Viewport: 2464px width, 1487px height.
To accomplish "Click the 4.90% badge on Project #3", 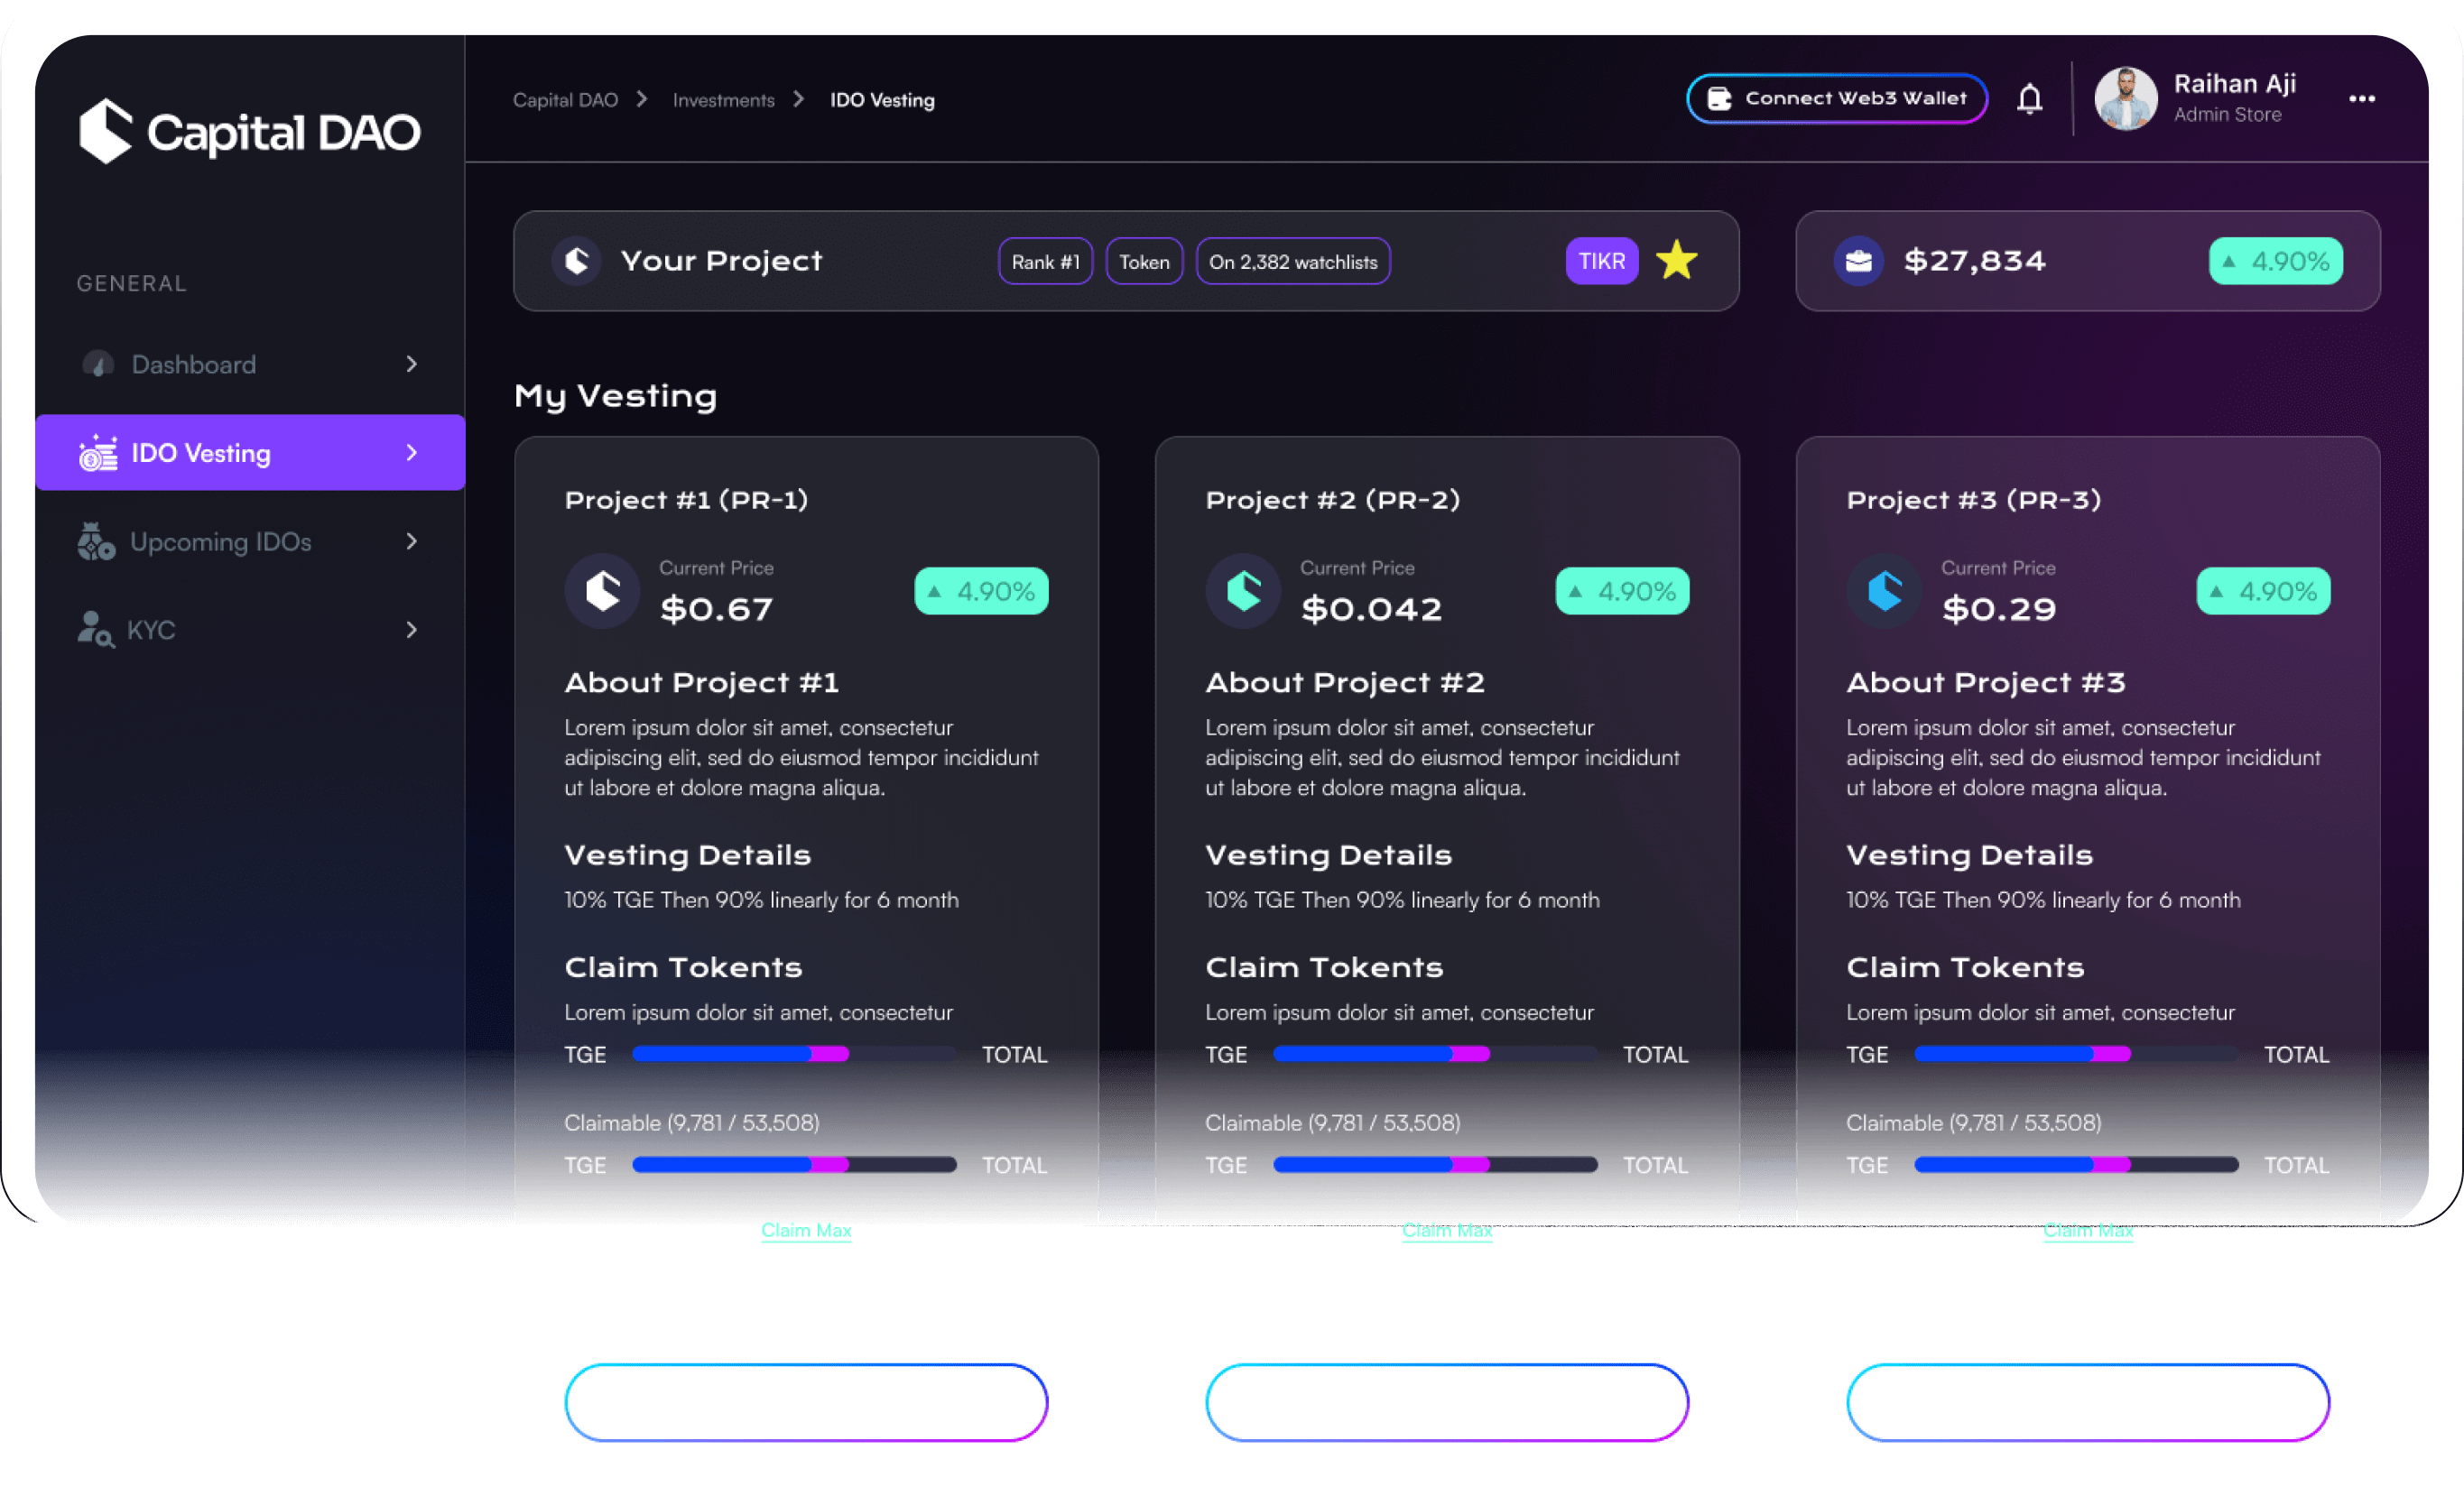I will pos(2264,591).
